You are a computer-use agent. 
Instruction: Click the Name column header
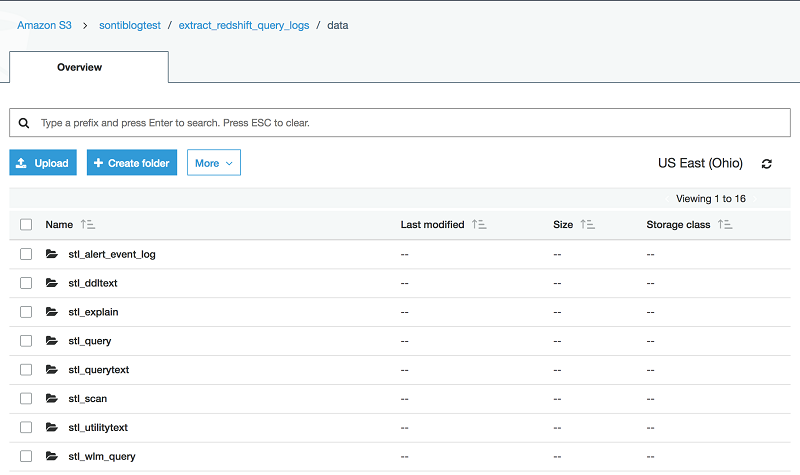point(59,224)
